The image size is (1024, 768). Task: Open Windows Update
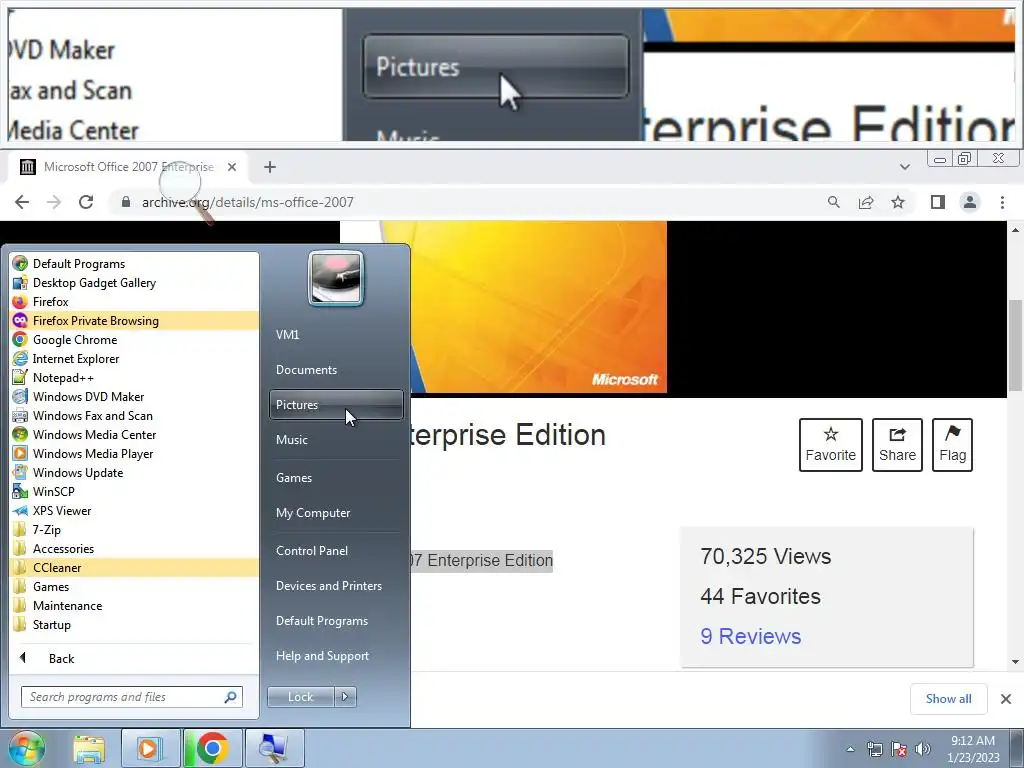click(x=135, y=472)
